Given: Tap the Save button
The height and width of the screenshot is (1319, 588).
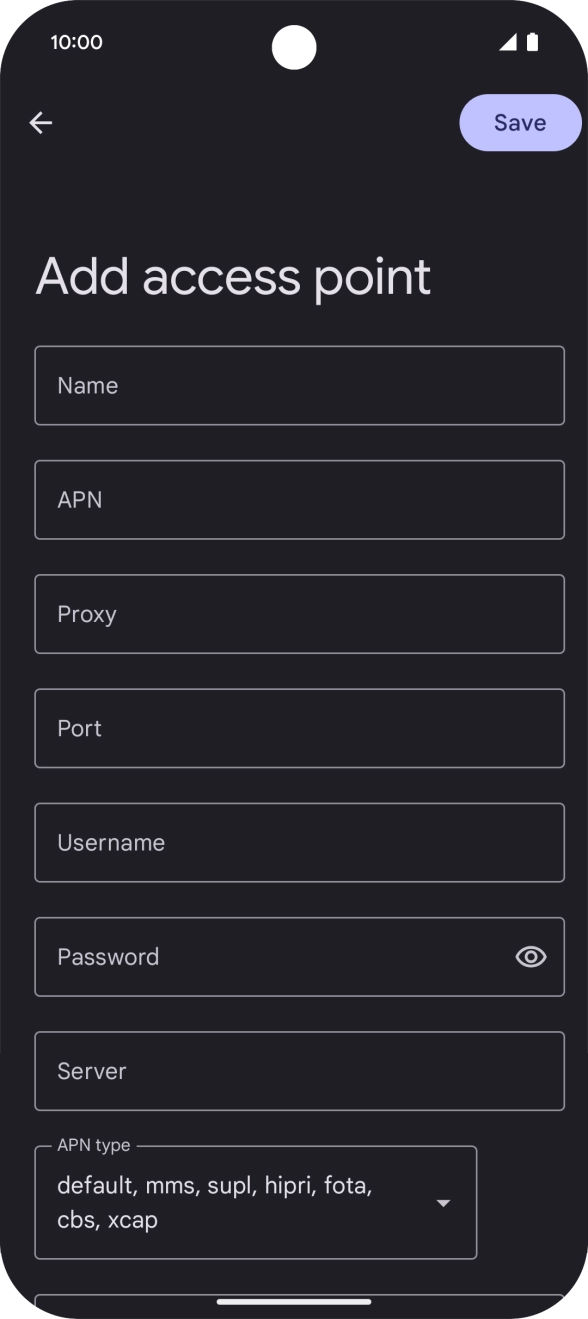Looking at the screenshot, I should (519, 122).
